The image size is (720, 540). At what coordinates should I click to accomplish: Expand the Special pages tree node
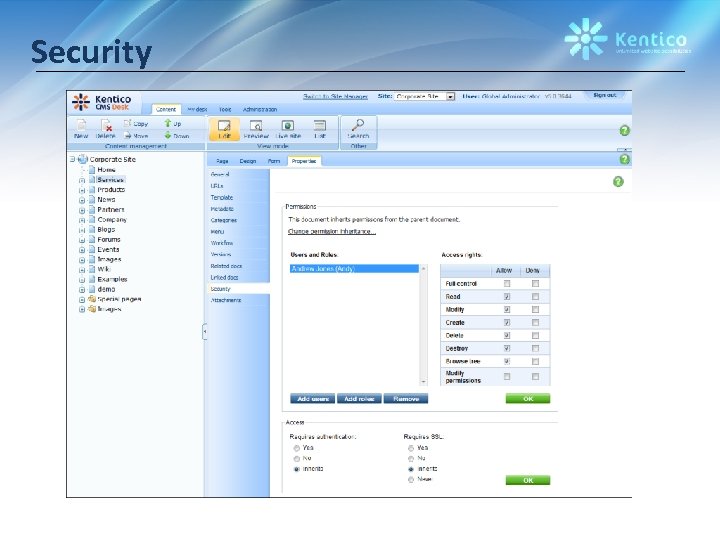(x=82, y=300)
